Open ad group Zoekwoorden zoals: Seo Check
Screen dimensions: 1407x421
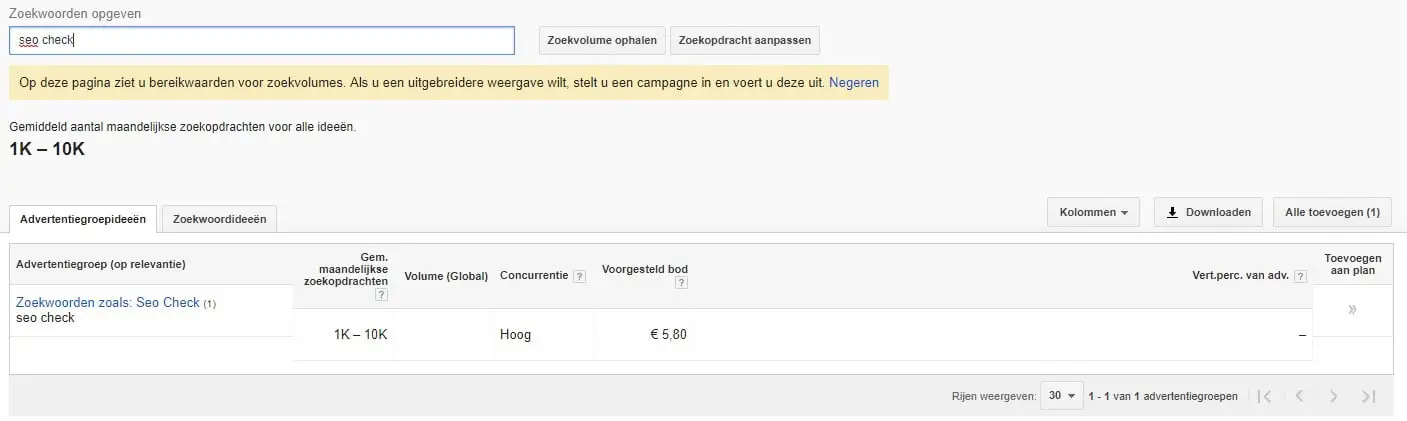click(108, 302)
